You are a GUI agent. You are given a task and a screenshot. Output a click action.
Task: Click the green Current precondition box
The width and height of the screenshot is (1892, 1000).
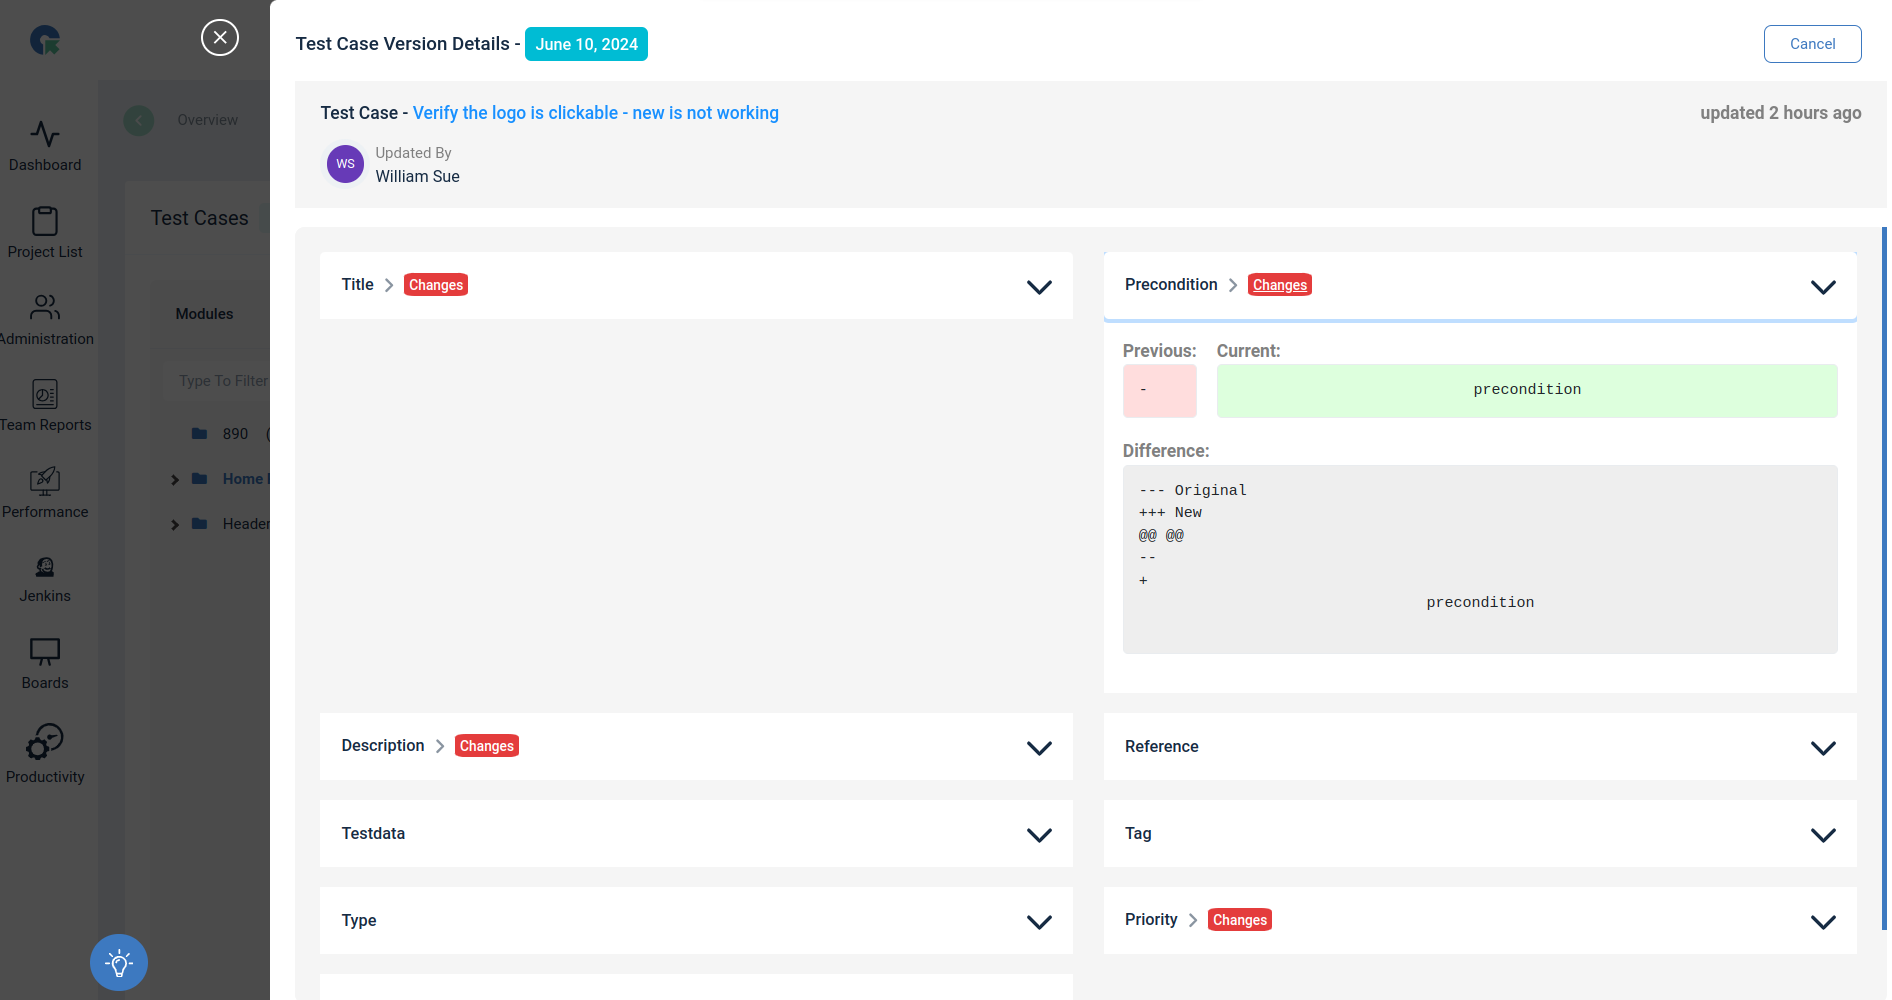coord(1527,391)
